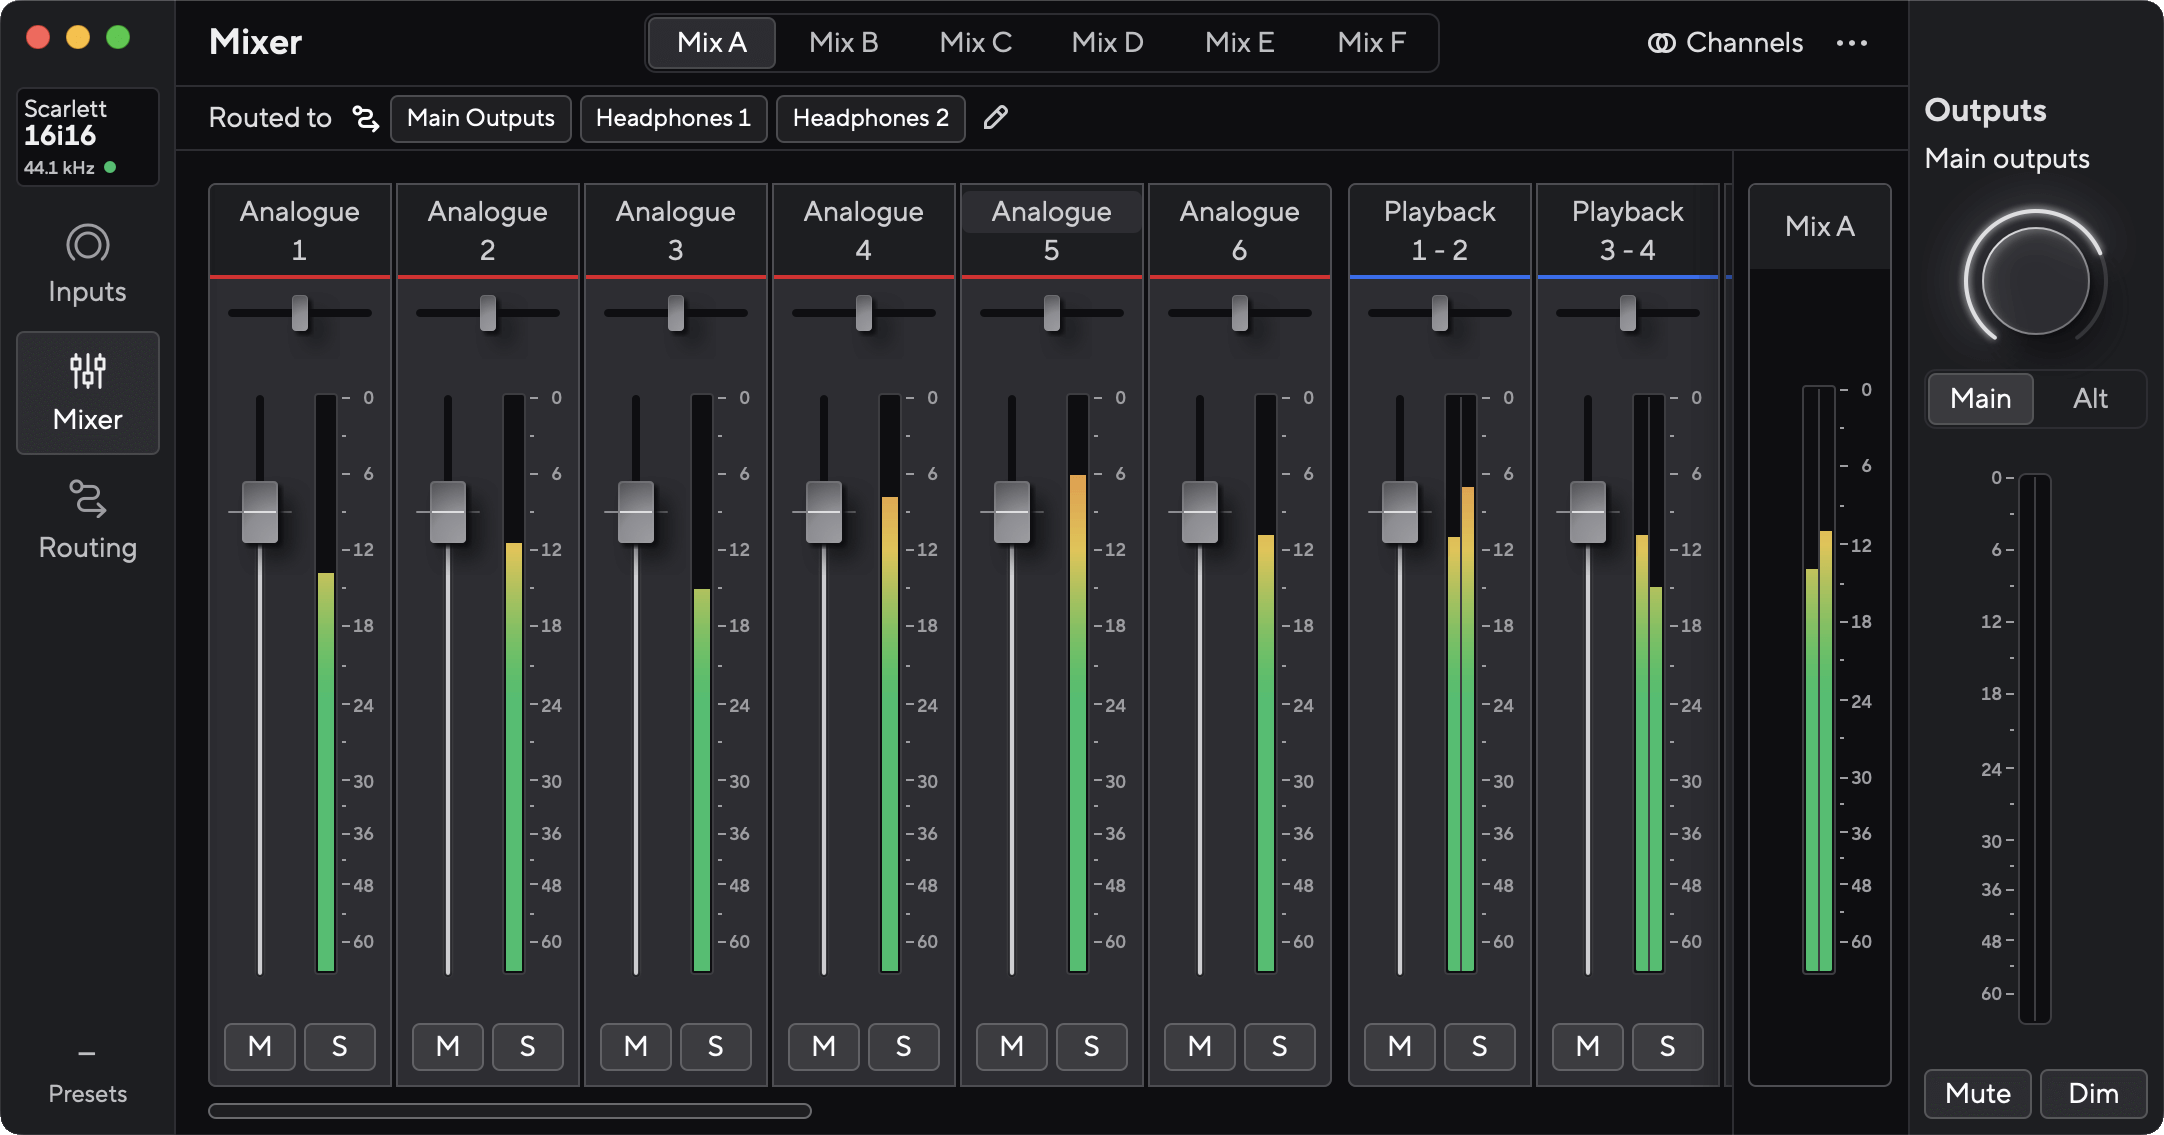Mute Analogue 2 channel
2164x1135 pixels.
click(448, 1047)
